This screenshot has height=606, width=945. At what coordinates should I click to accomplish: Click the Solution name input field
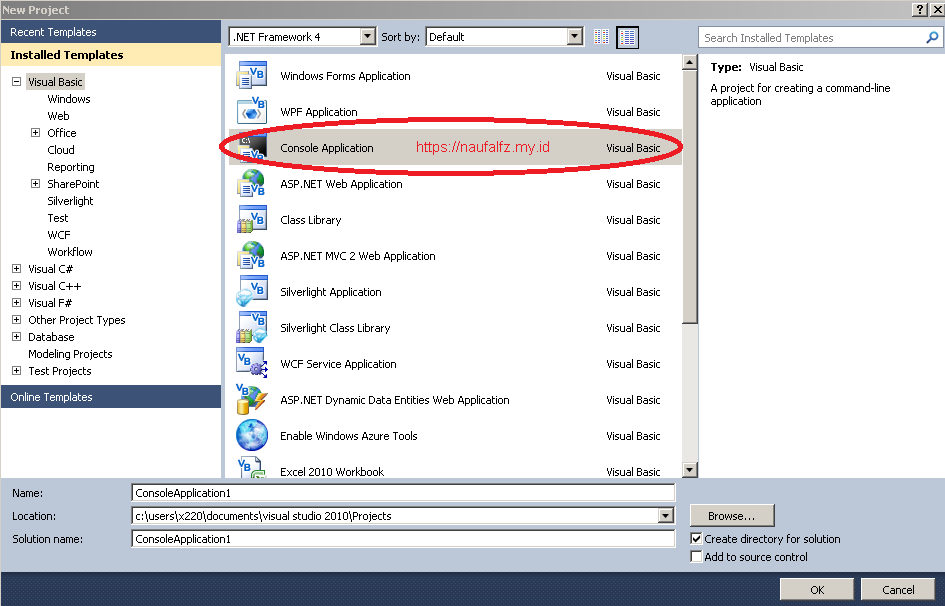pos(403,539)
